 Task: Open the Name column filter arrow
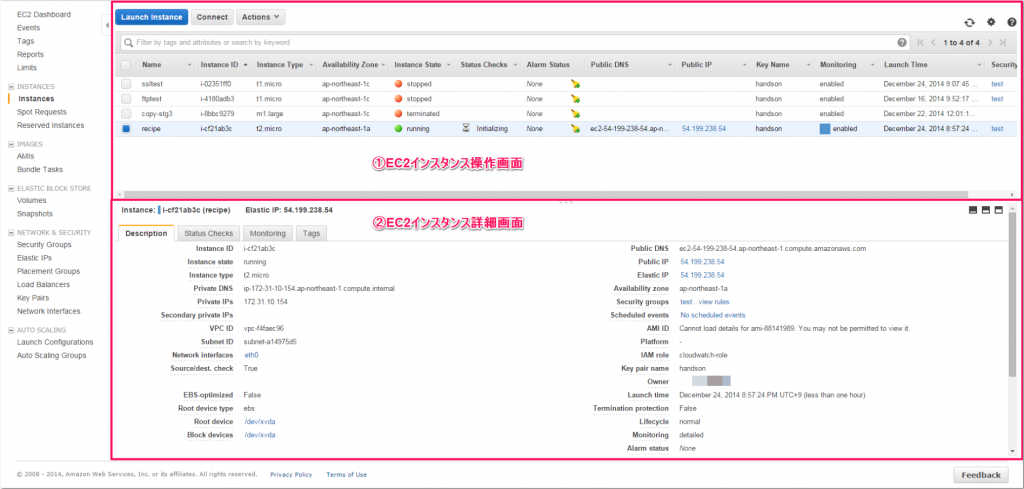(x=189, y=65)
